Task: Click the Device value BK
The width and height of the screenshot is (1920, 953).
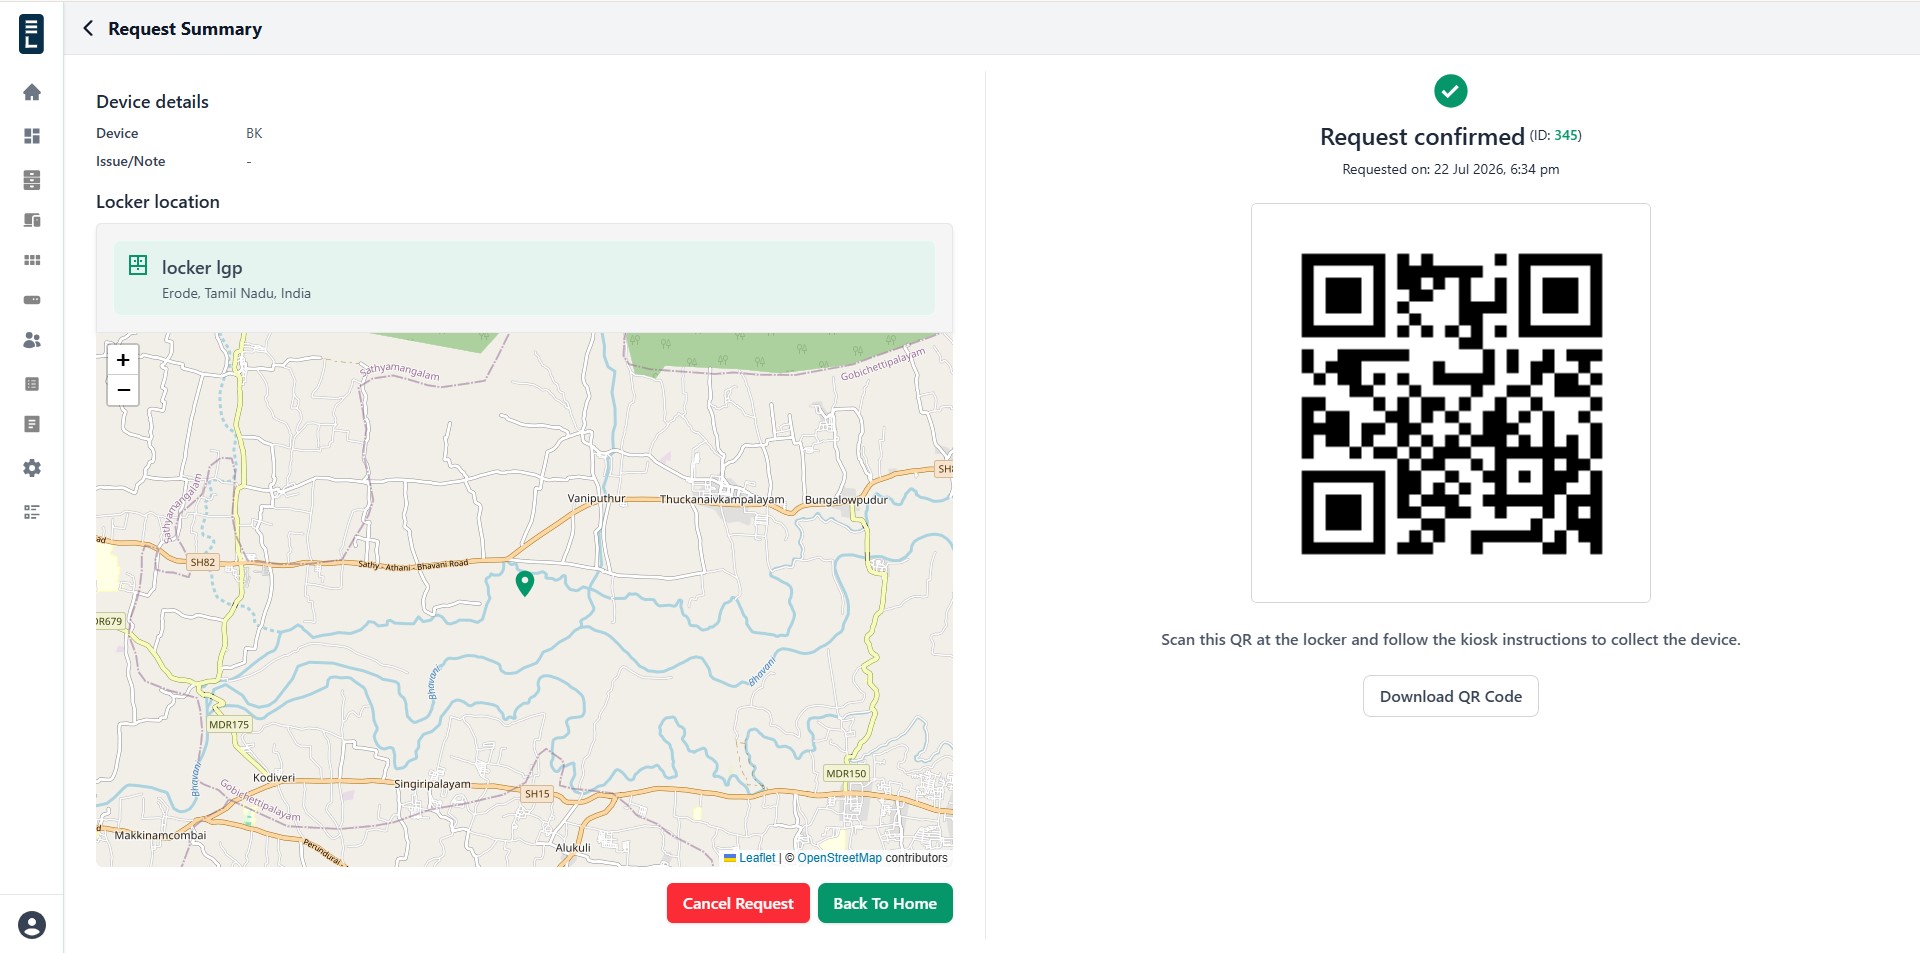Action: (x=254, y=133)
